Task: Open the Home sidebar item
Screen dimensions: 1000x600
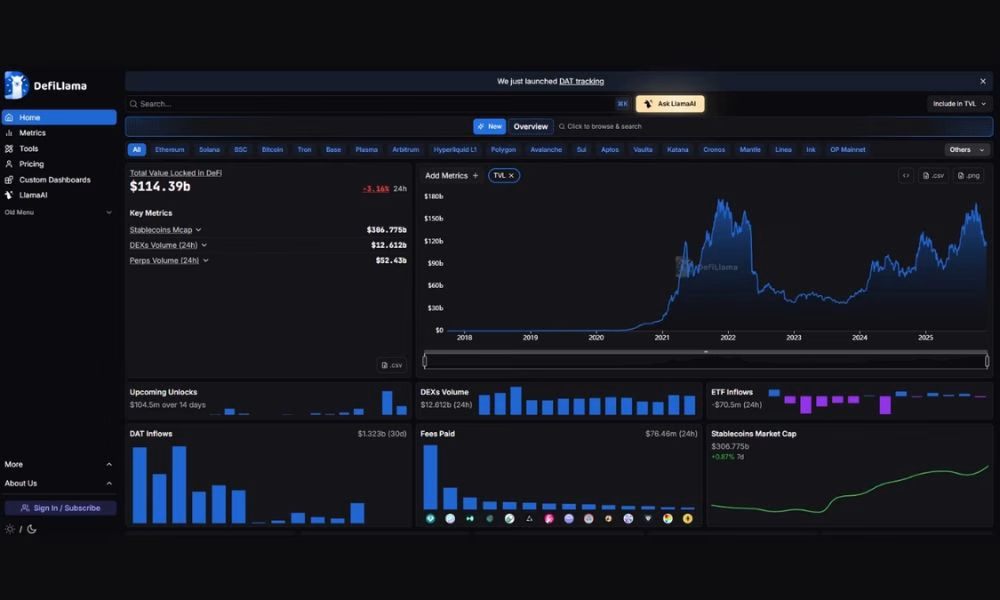Action: (x=59, y=117)
